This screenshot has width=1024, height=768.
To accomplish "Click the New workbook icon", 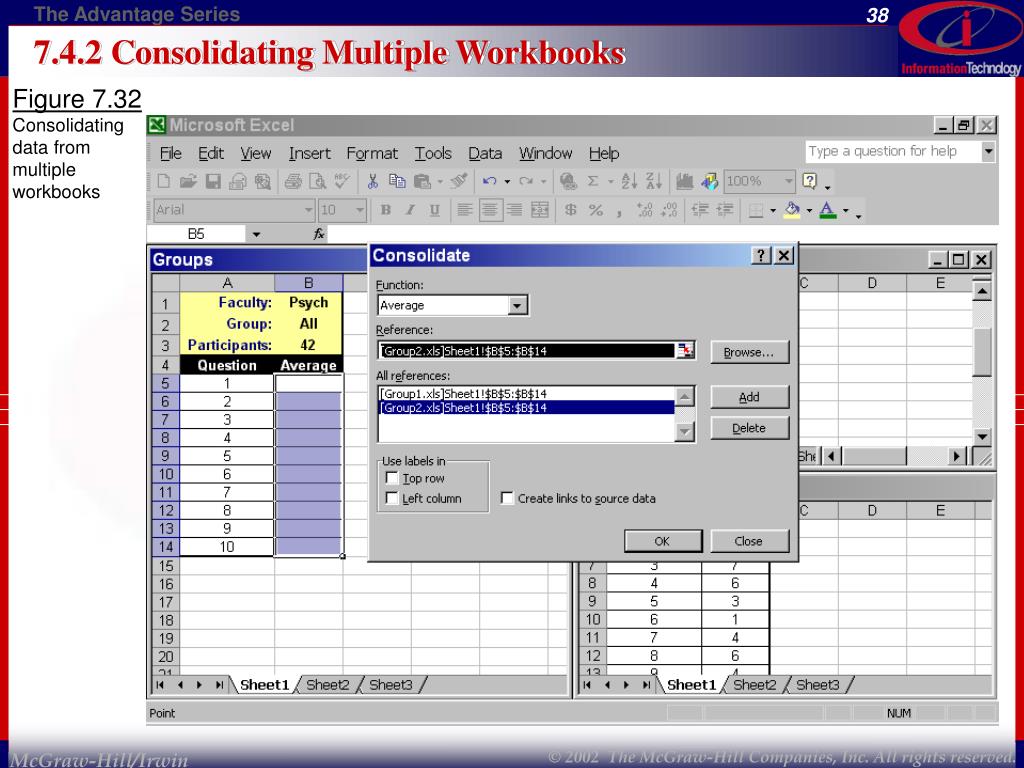I will click(x=164, y=182).
